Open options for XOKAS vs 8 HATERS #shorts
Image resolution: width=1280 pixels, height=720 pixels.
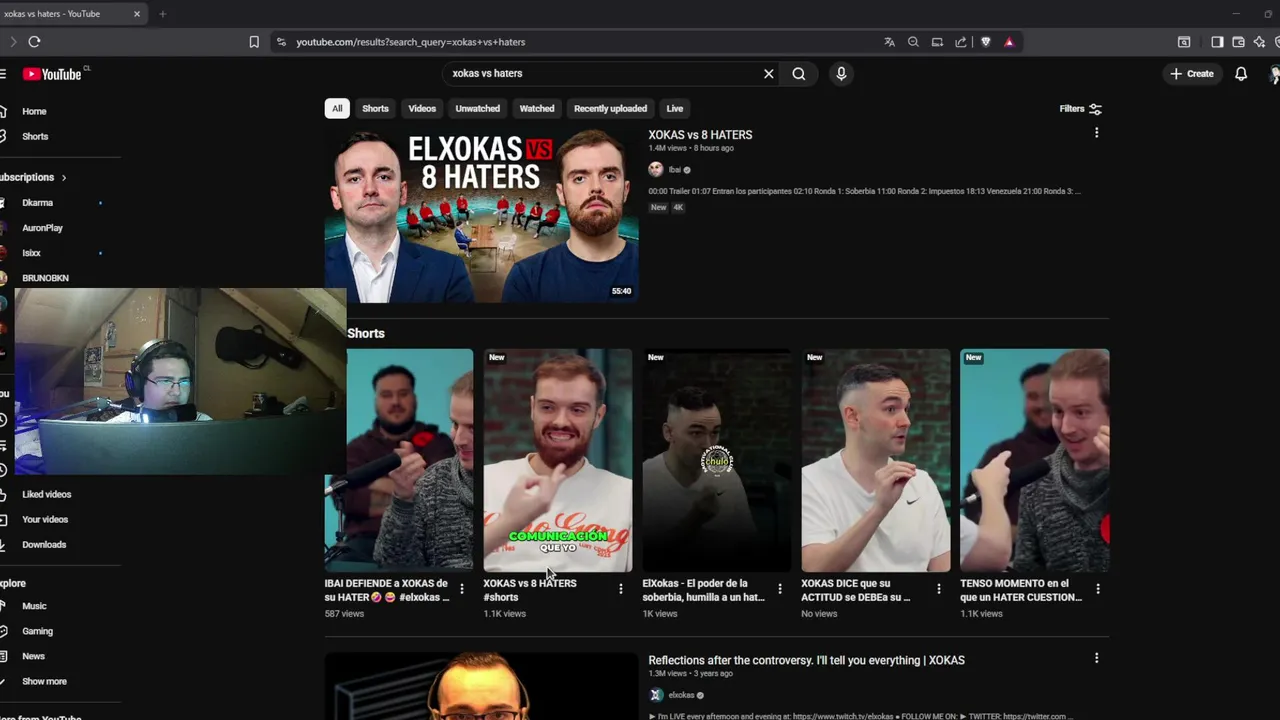[x=620, y=589]
